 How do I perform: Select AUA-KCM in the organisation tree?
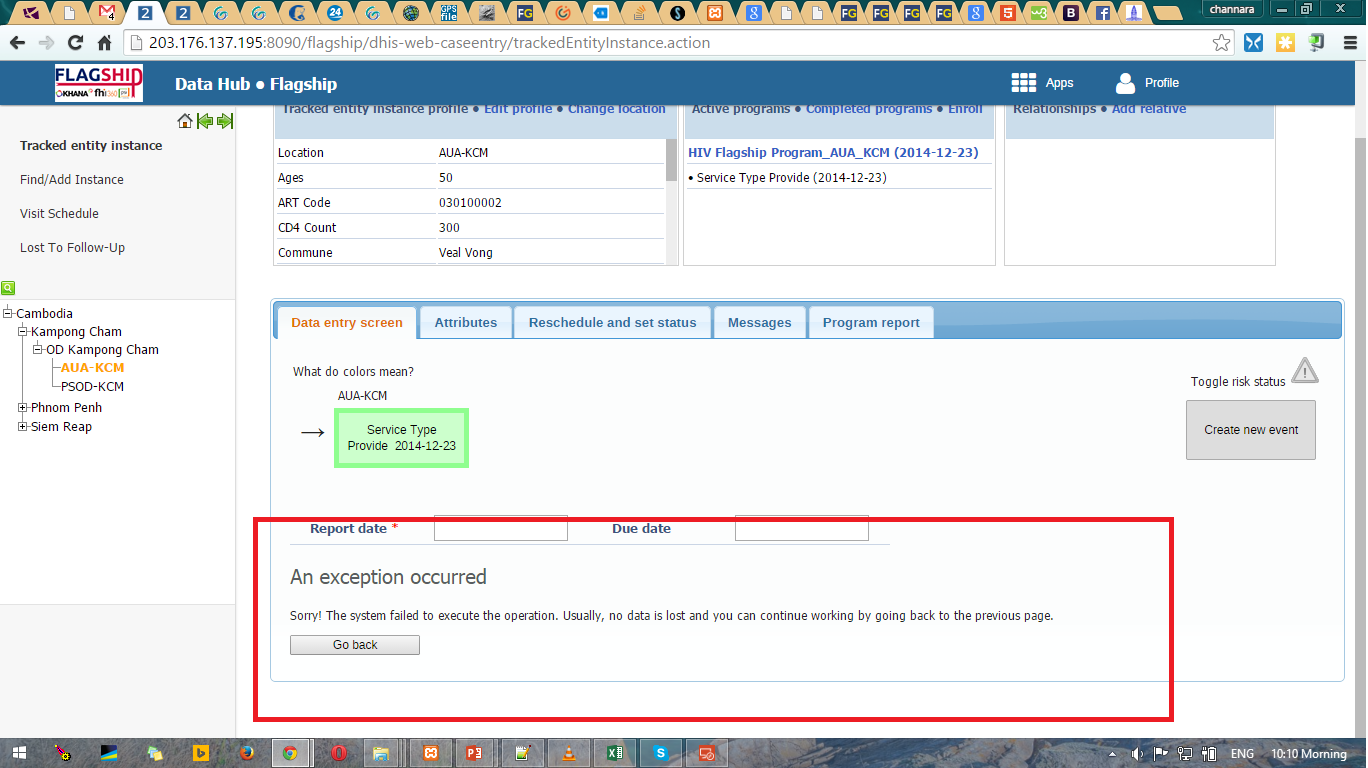tap(93, 368)
